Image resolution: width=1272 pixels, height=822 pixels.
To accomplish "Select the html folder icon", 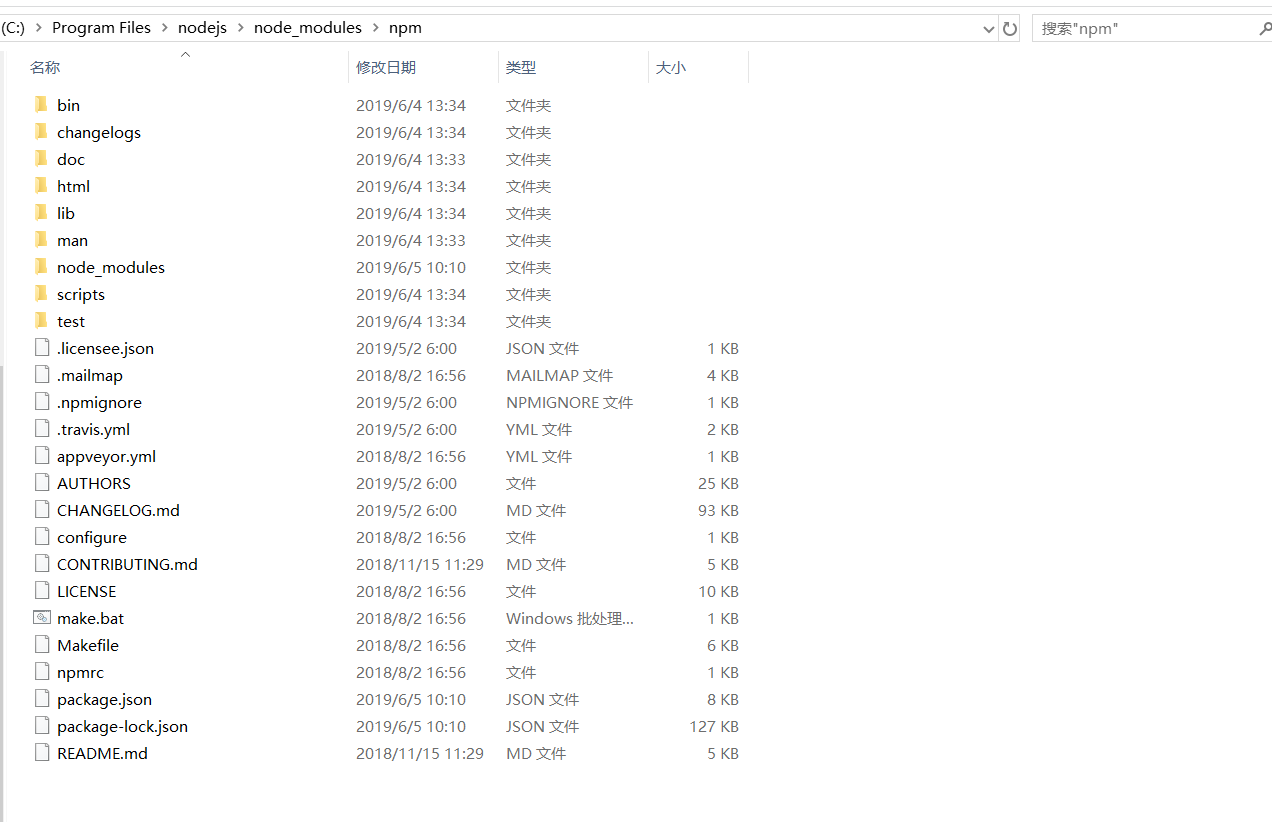I will click(x=41, y=186).
